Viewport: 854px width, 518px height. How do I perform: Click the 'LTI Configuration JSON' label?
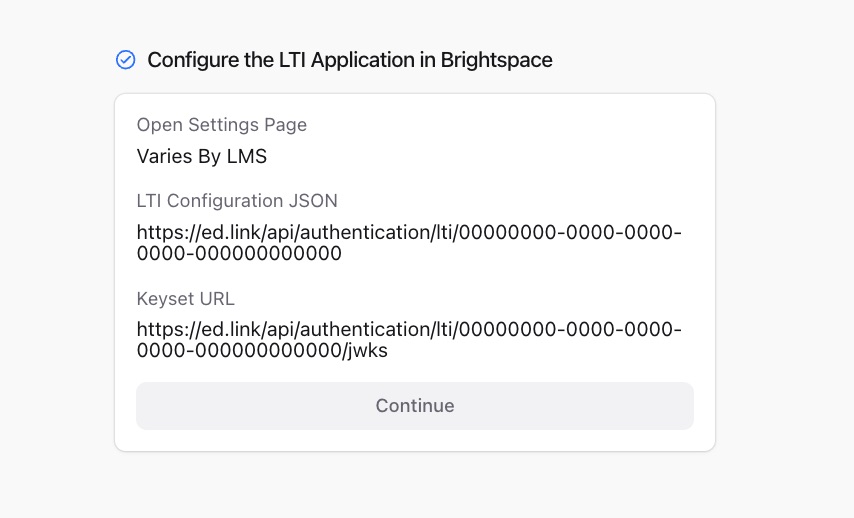click(x=237, y=201)
